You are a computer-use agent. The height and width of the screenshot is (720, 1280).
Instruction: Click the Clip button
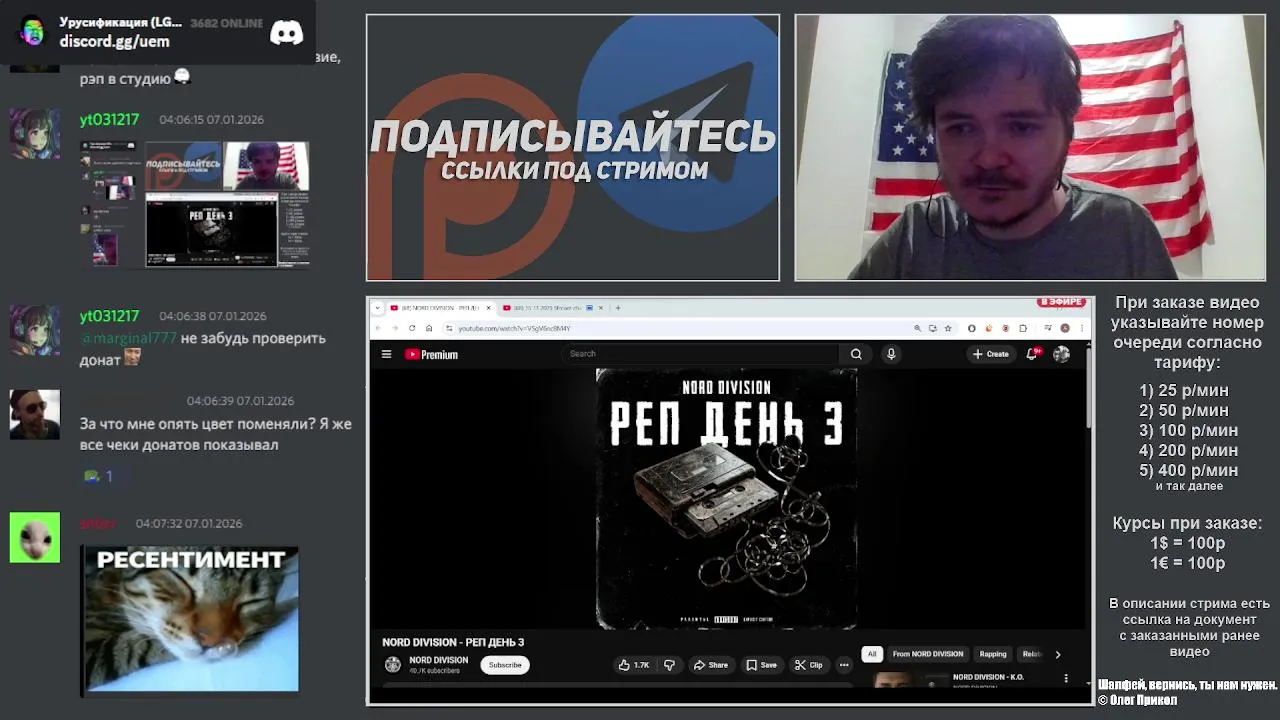click(808, 665)
